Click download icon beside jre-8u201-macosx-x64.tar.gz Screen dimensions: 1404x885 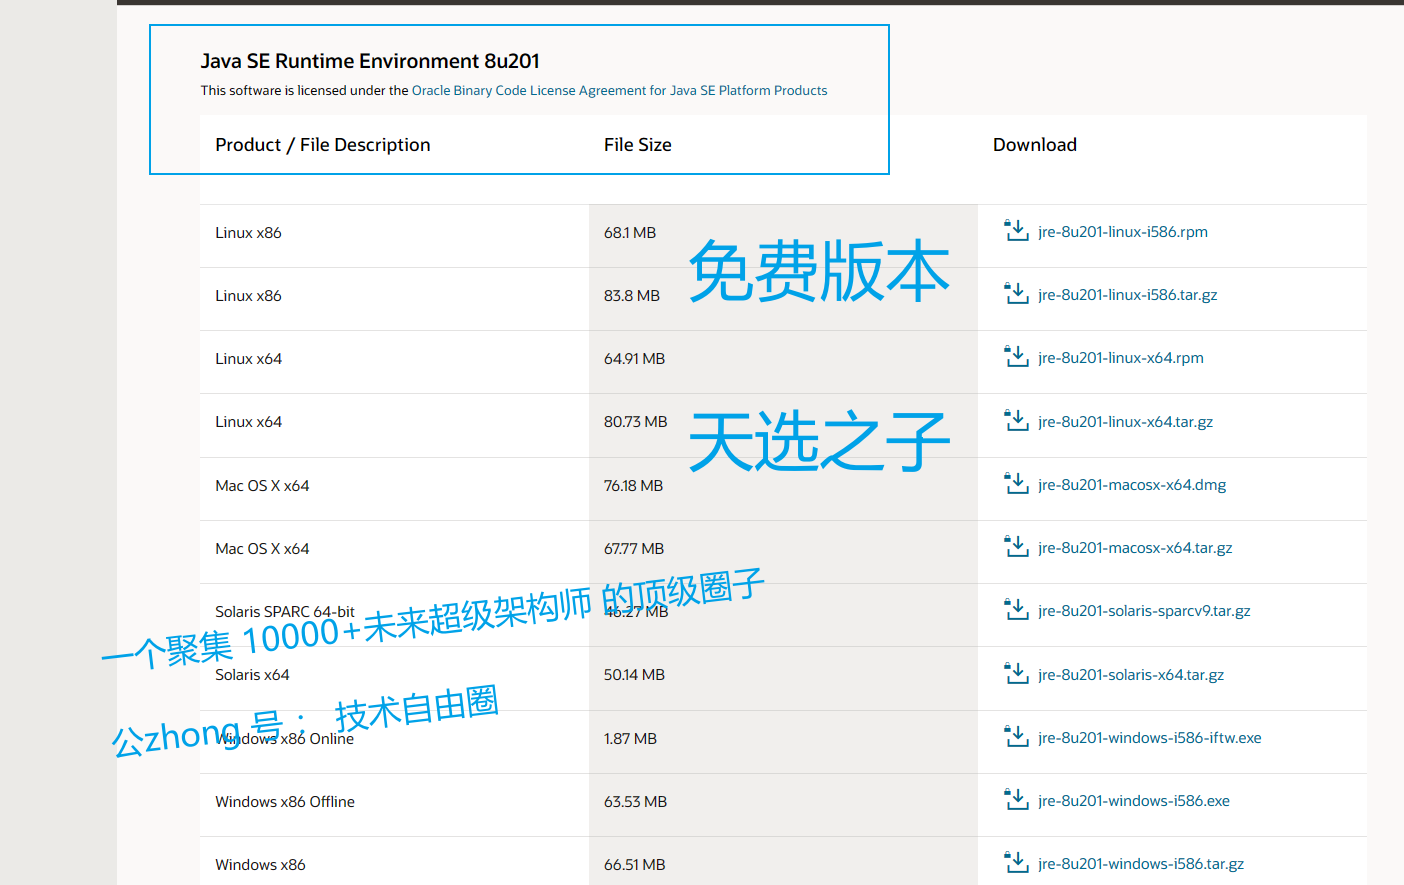coord(1016,547)
